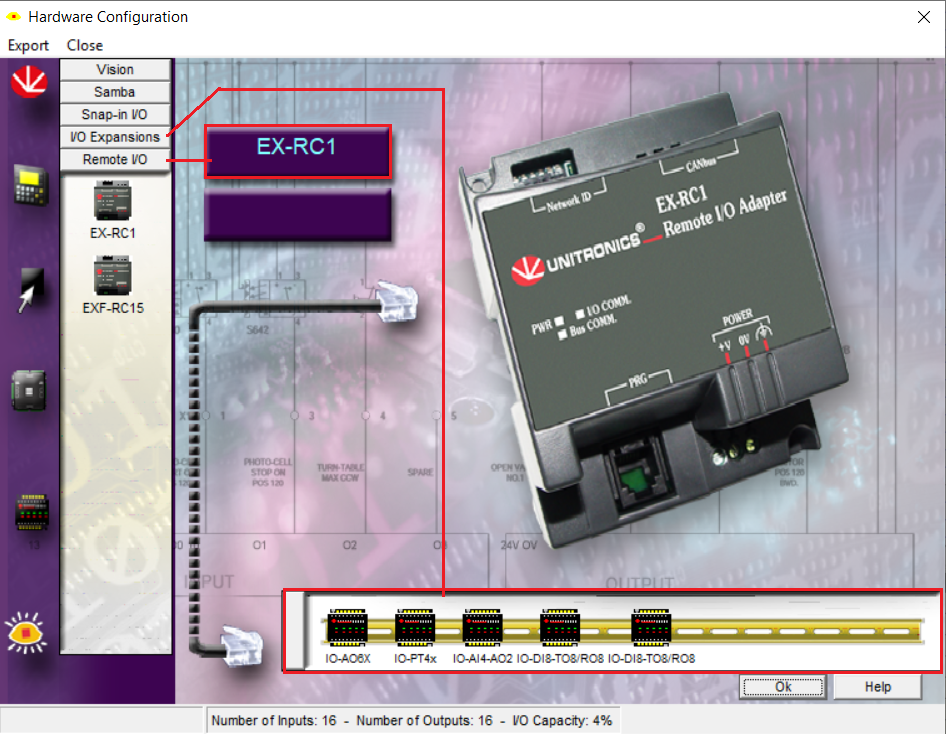Open the Vision hardware category
Image resolution: width=946 pixels, height=734 pixels.
click(x=115, y=69)
